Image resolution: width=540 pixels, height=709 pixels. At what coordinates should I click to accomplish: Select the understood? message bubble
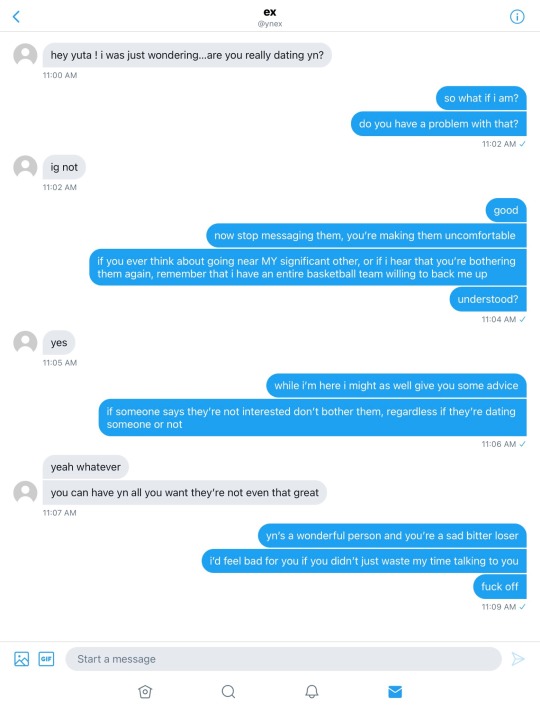click(x=488, y=299)
